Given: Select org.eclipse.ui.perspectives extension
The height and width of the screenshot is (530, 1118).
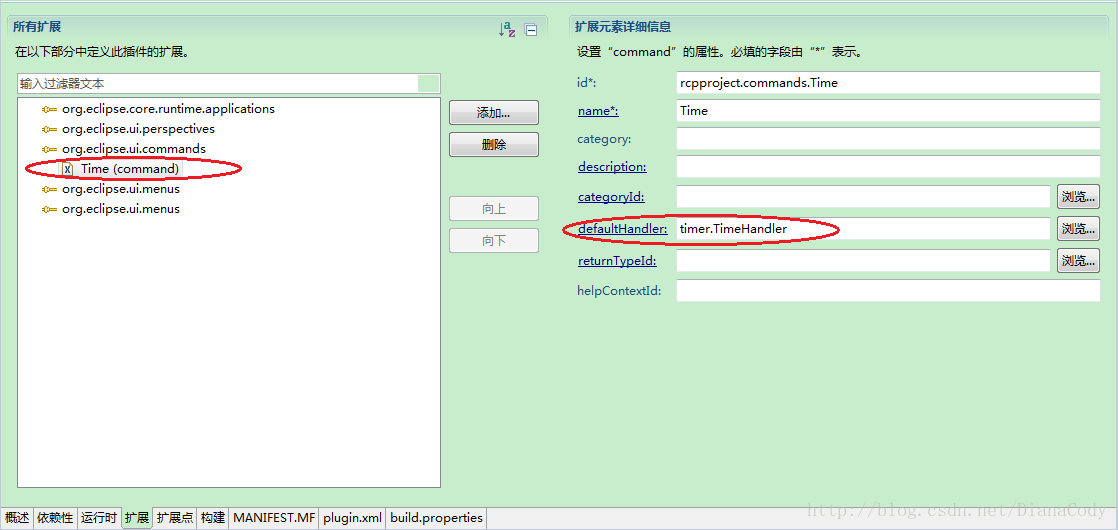Looking at the screenshot, I should pyautogui.click(x=138, y=129).
